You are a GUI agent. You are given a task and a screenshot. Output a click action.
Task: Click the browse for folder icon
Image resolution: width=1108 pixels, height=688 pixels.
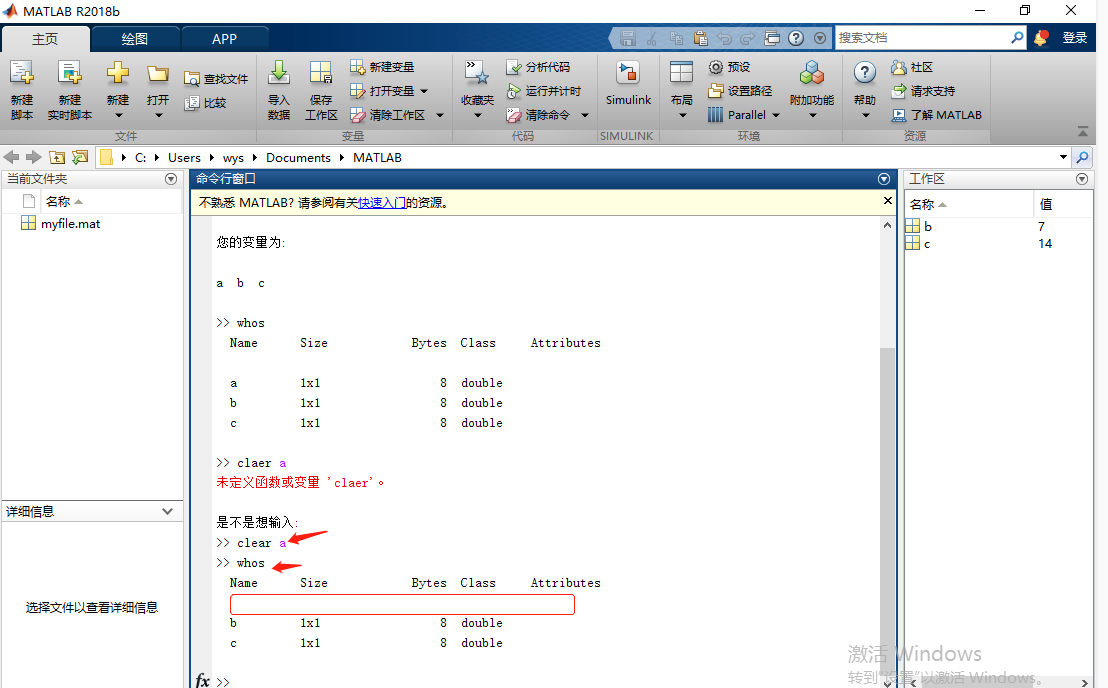pyautogui.click(x=80, y=157)
